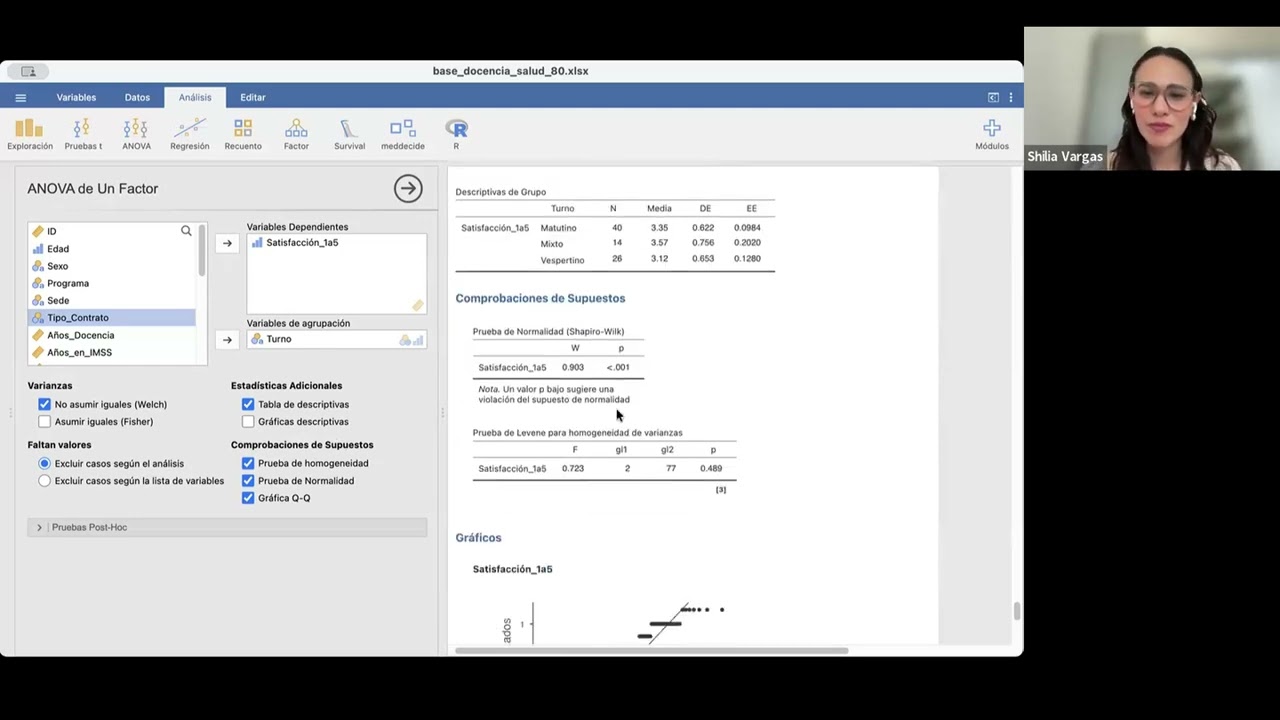The image size is (1280, 720).
Task: Click the Shapiro-Wilk W value 0.903
Action: (x=573, y=367)
